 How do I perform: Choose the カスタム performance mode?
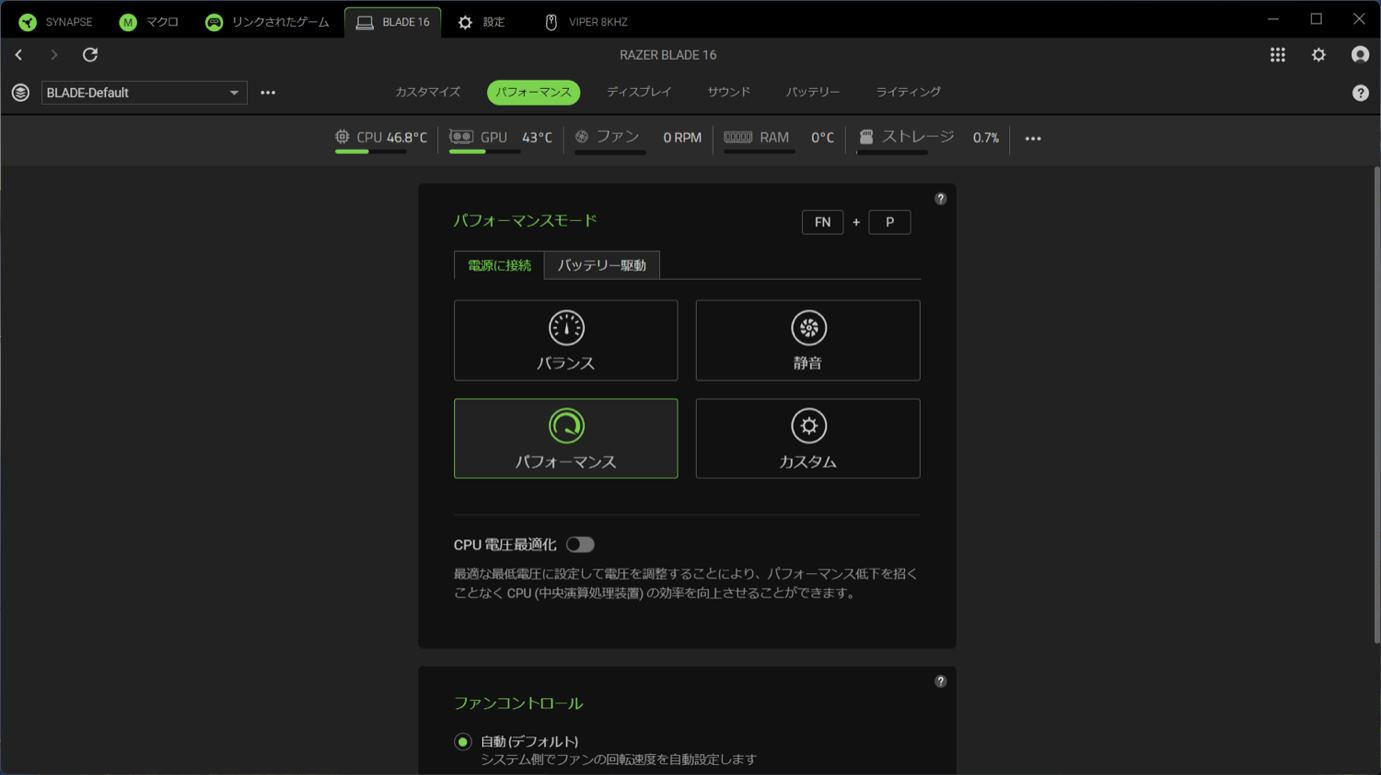[808, 438]
